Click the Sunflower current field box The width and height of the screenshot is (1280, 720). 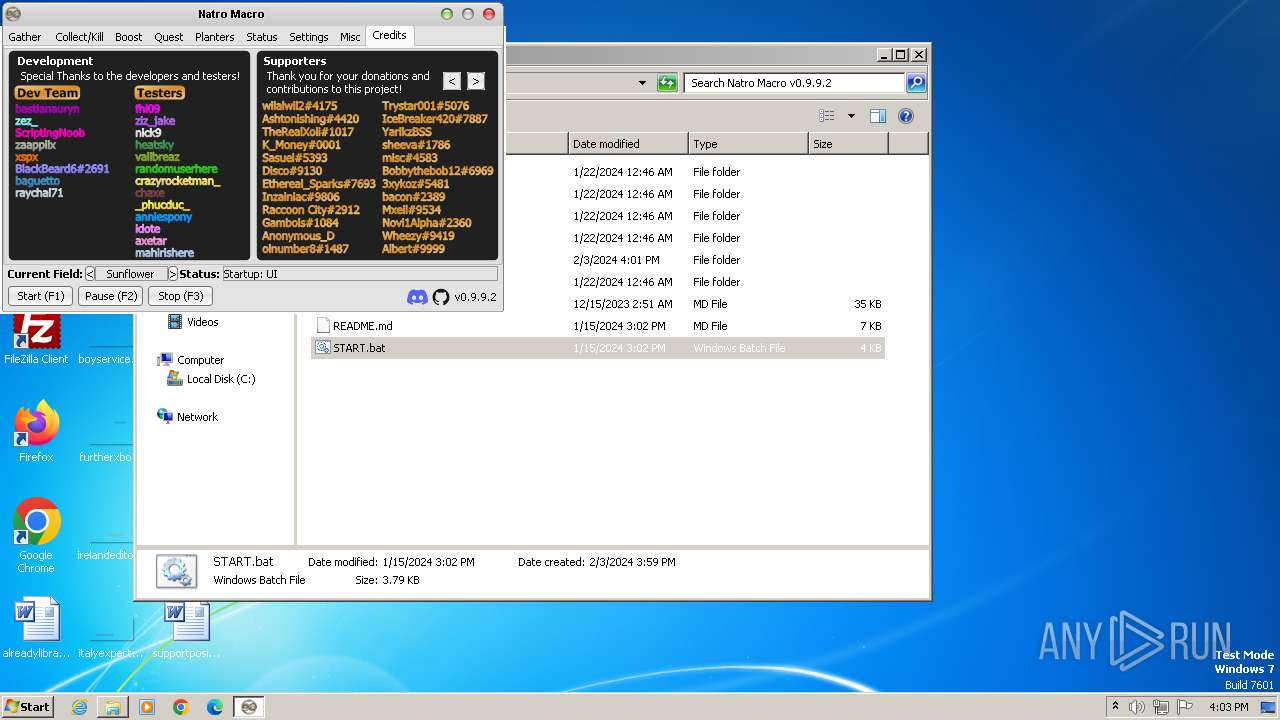[x=131, y=274]
